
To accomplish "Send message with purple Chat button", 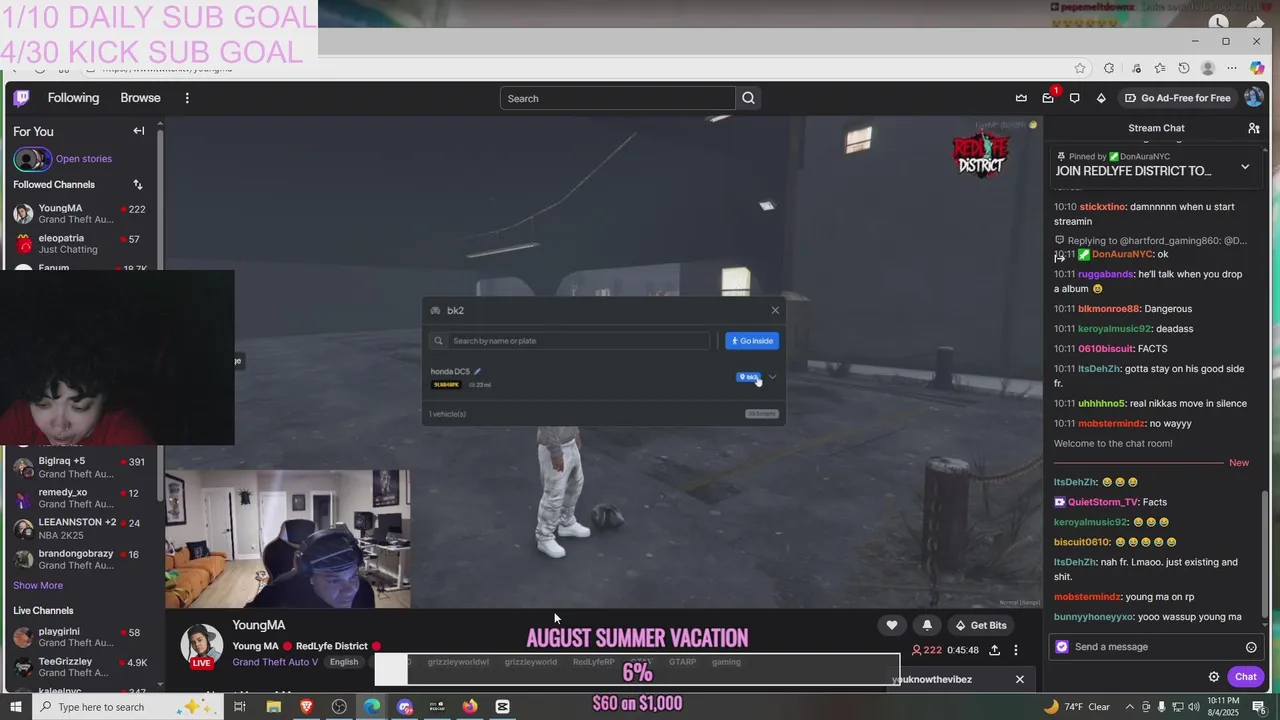I will coord(1245,677).
